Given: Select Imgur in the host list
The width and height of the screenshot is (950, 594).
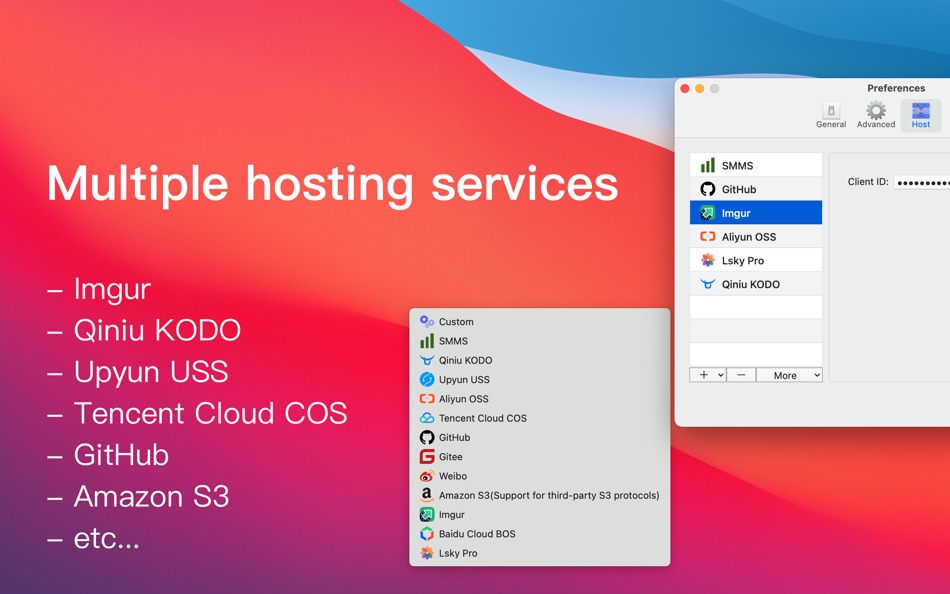Looking at the screenshot, I should pyautogui.click(x=756, y=213).
